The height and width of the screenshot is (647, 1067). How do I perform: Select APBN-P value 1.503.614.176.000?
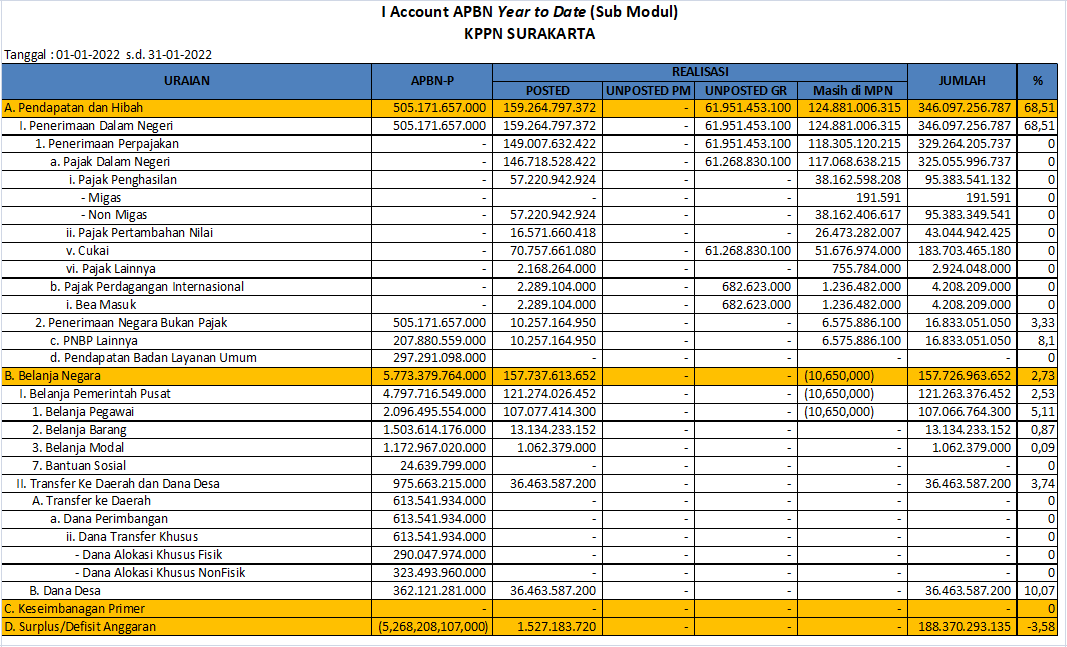[x=434, y=430]
